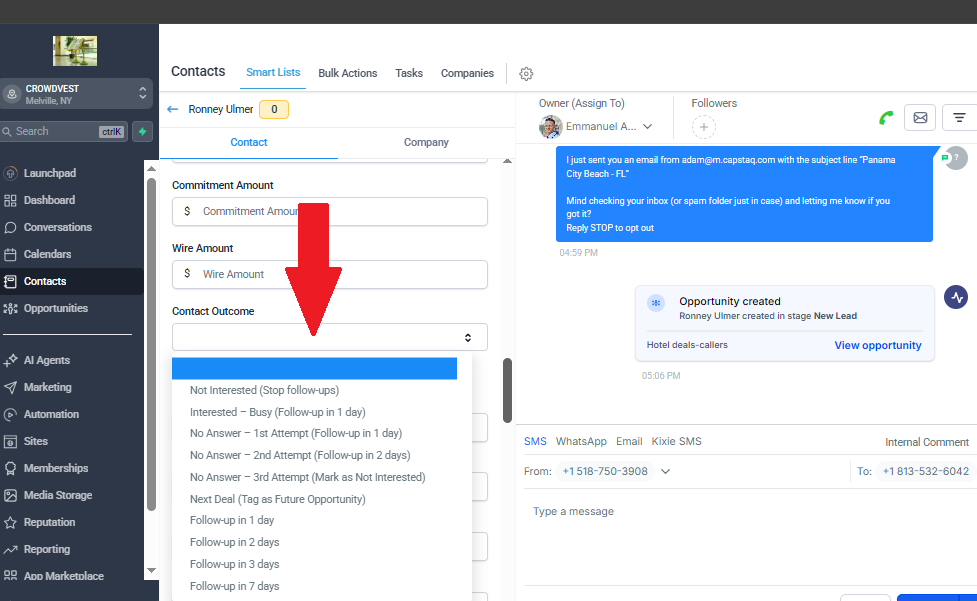Viewport: 977px width, 601px height.
Task: Open Reputation in the sidebar
Action: coord(49,522)
